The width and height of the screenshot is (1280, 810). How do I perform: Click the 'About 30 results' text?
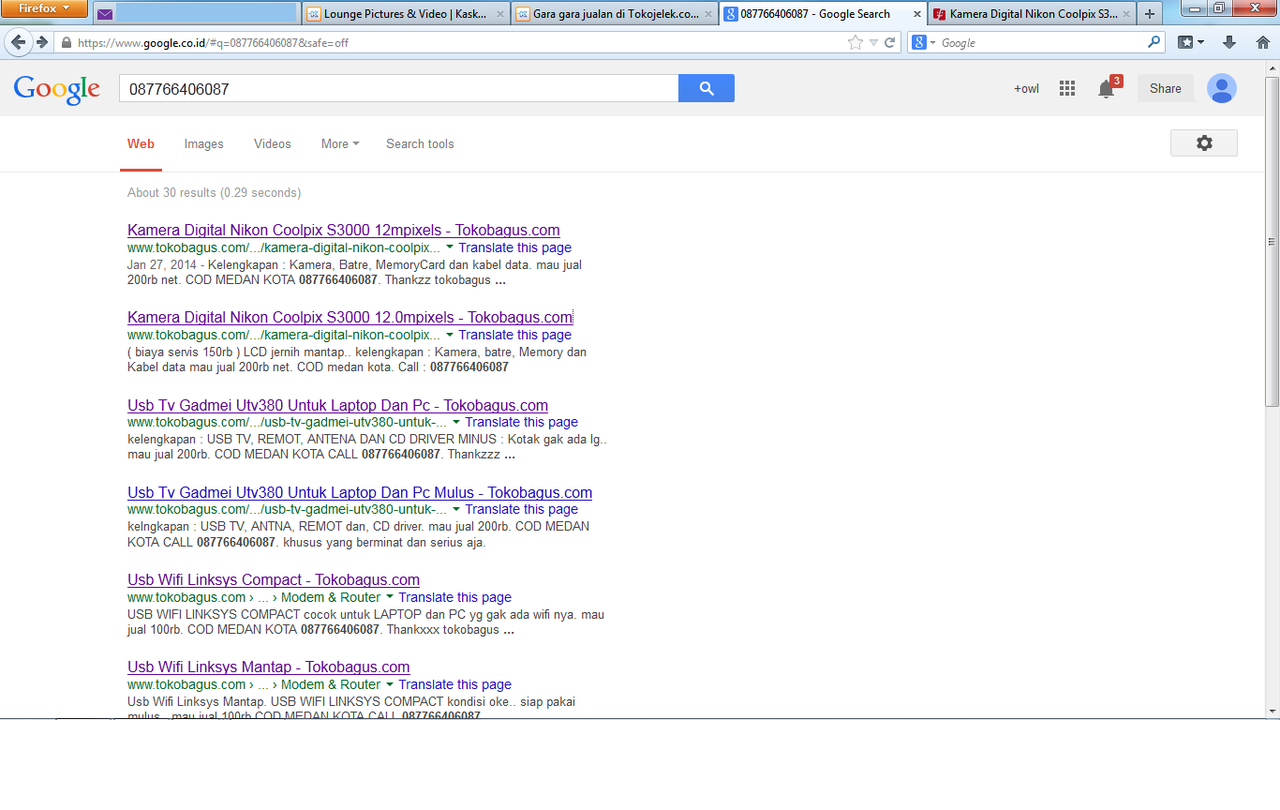pyautogui.click(x=214, y=192)
